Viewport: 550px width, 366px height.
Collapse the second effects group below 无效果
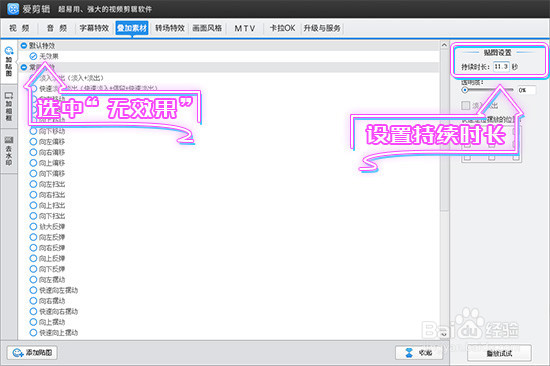point(24,67)
